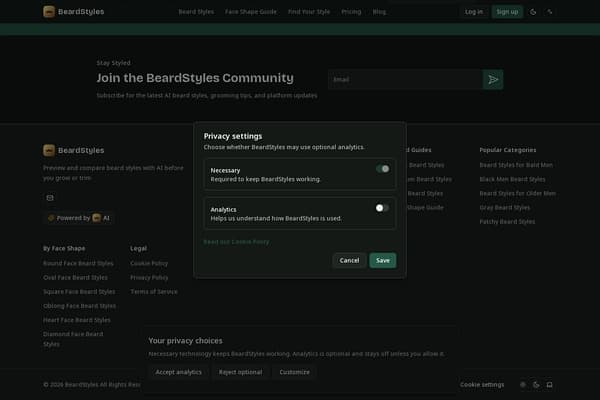The width and height of the screenshot is (600, 400).
Task: Open the Face Shape Guide nav item
Action: (x=251, y=12)
